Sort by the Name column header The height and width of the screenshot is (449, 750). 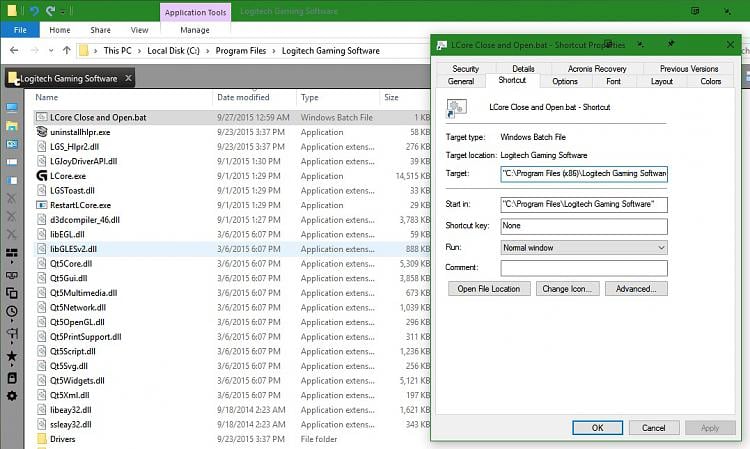(46, 97)
